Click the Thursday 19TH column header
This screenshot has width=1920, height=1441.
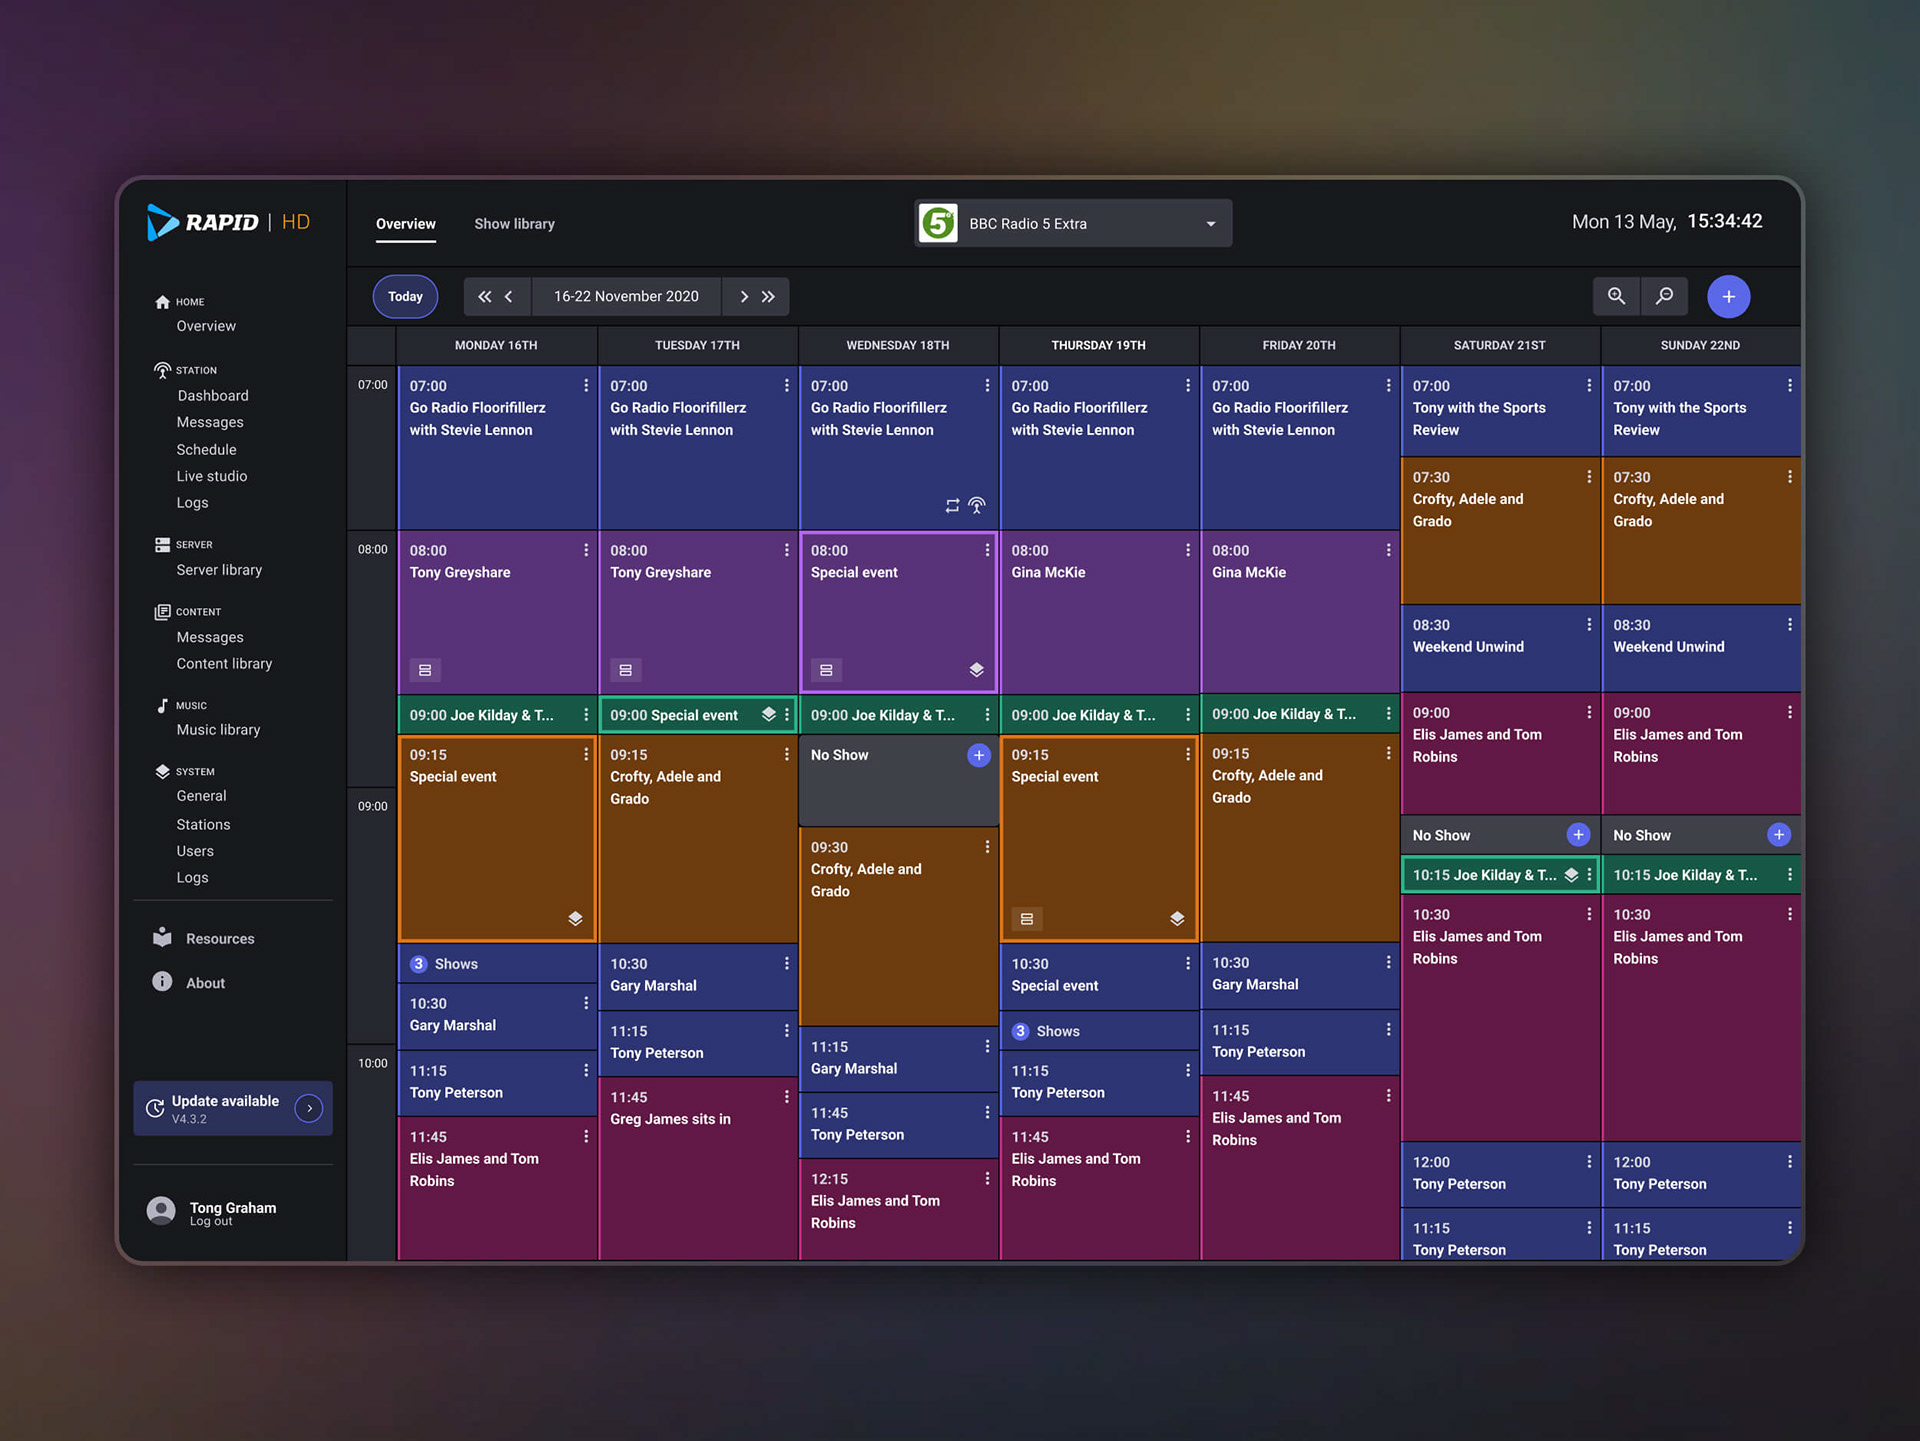(1099, 345)
